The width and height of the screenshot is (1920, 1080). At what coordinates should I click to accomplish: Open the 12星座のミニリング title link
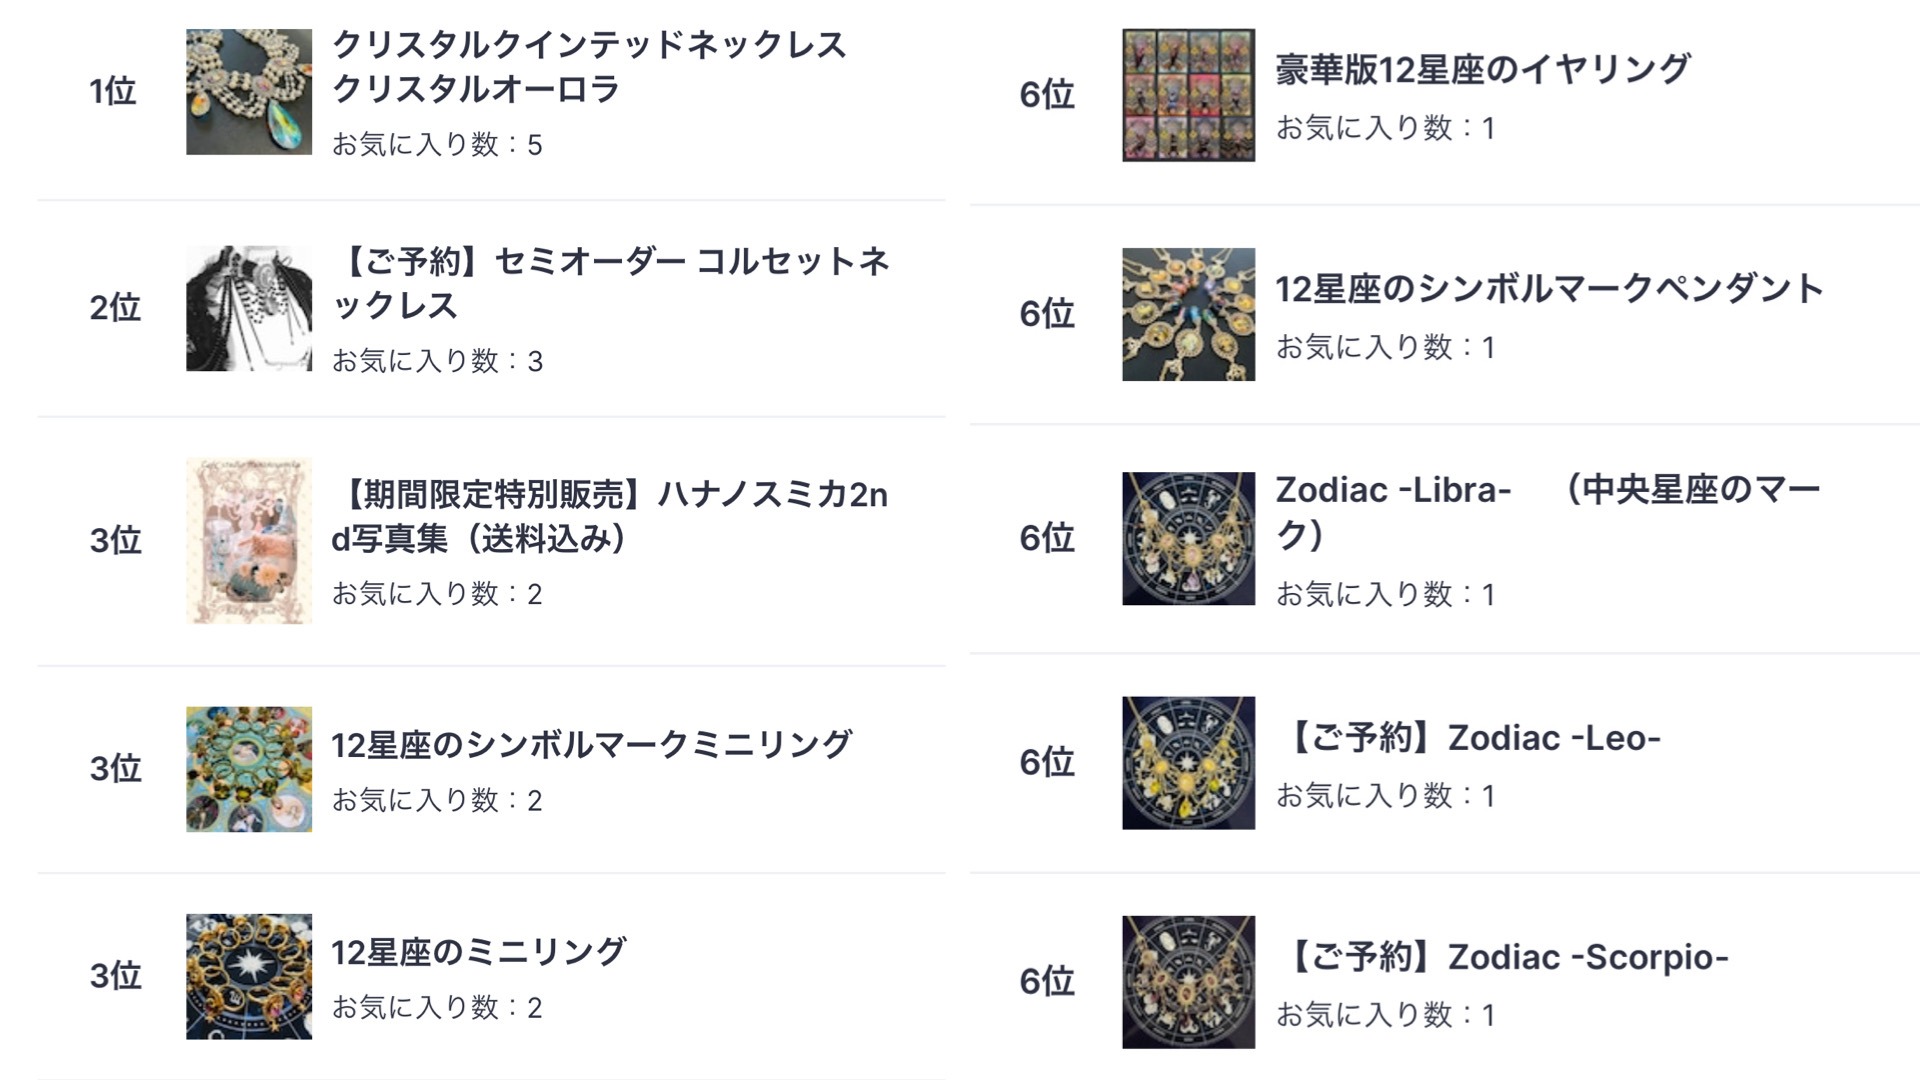[478, 952]
